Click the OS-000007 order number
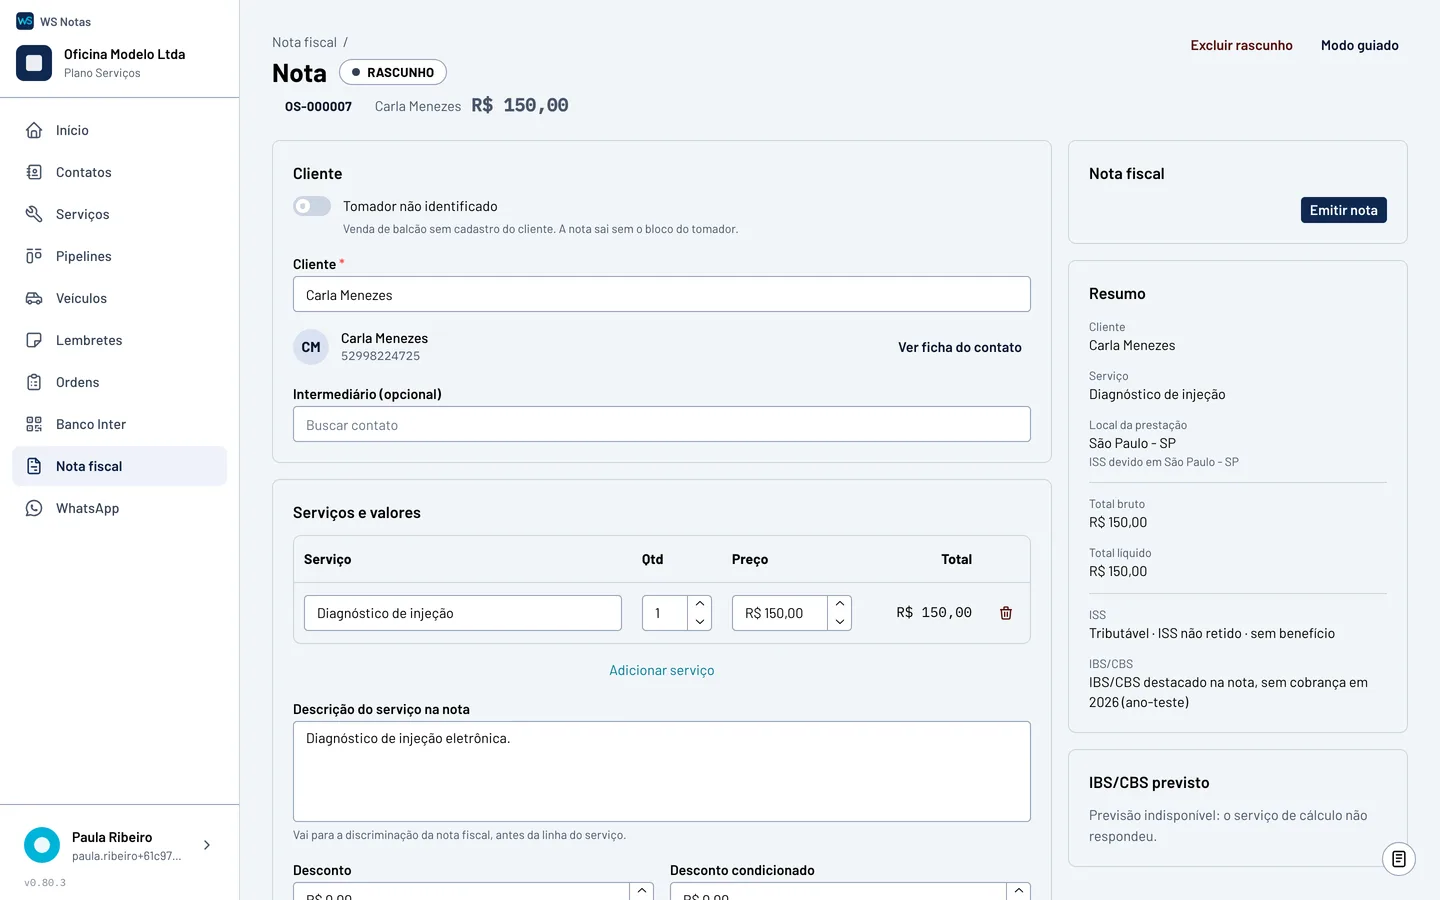The width and height of the screenshot is (1440, 900). coord(318,106)
